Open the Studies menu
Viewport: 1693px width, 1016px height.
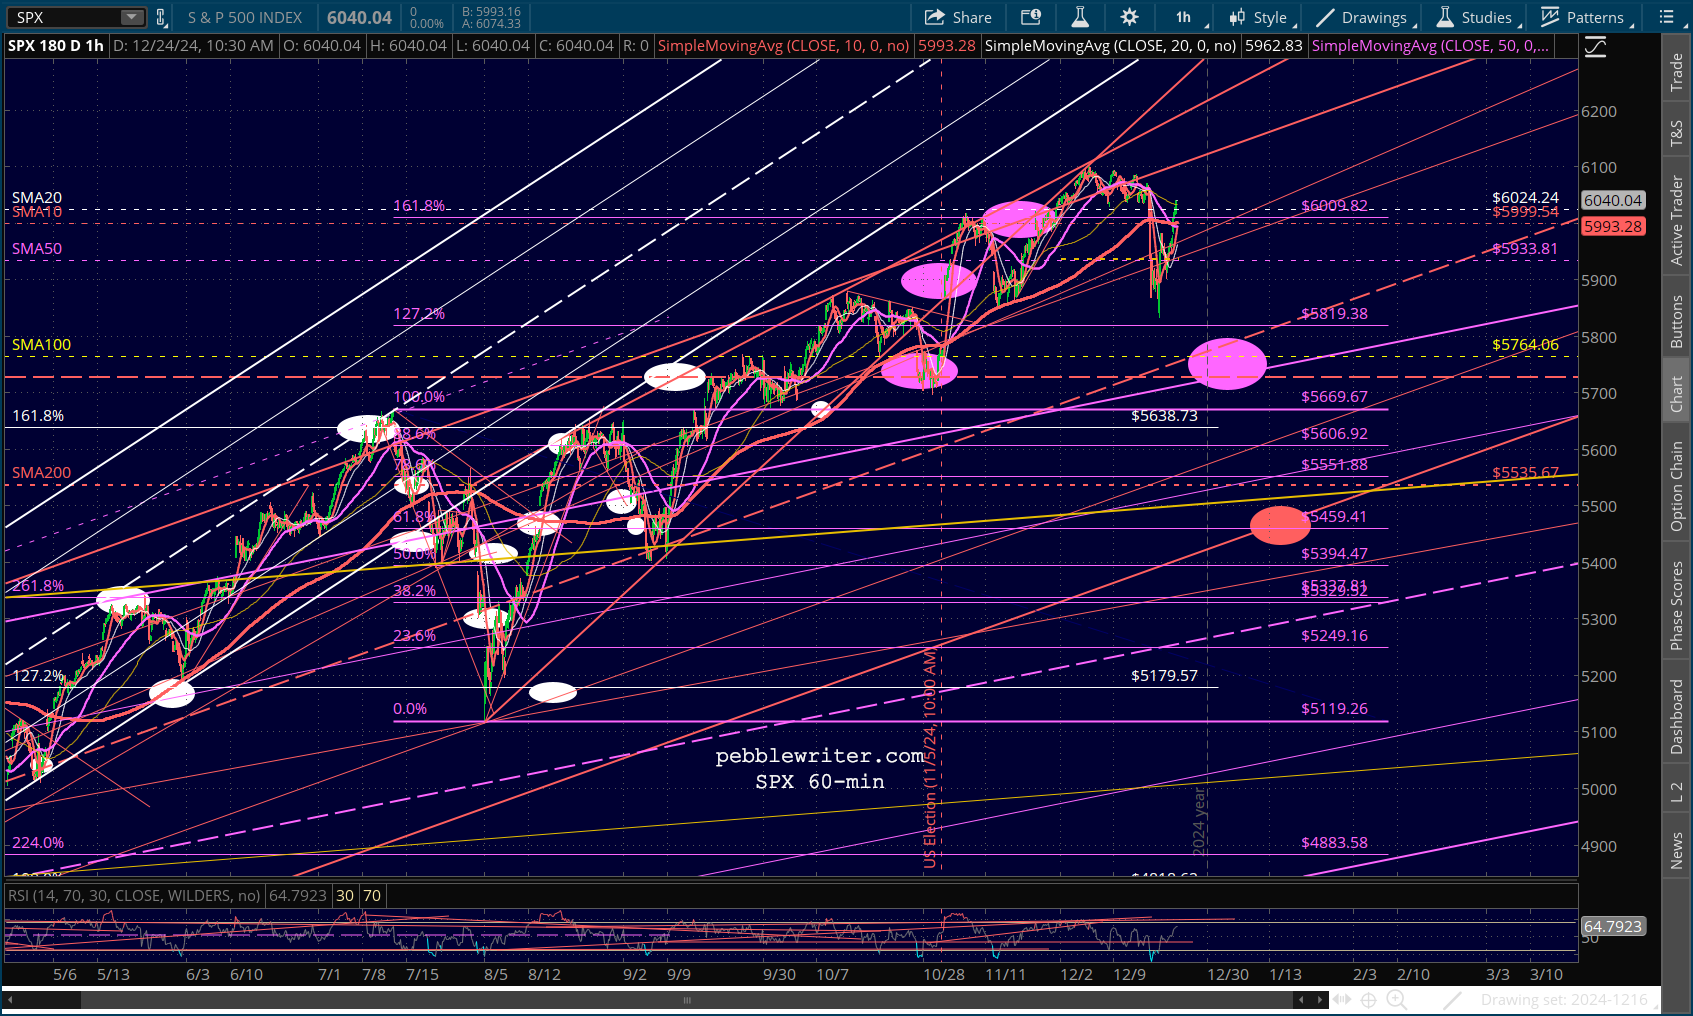pyautogui.click(x=1477, y=17)
